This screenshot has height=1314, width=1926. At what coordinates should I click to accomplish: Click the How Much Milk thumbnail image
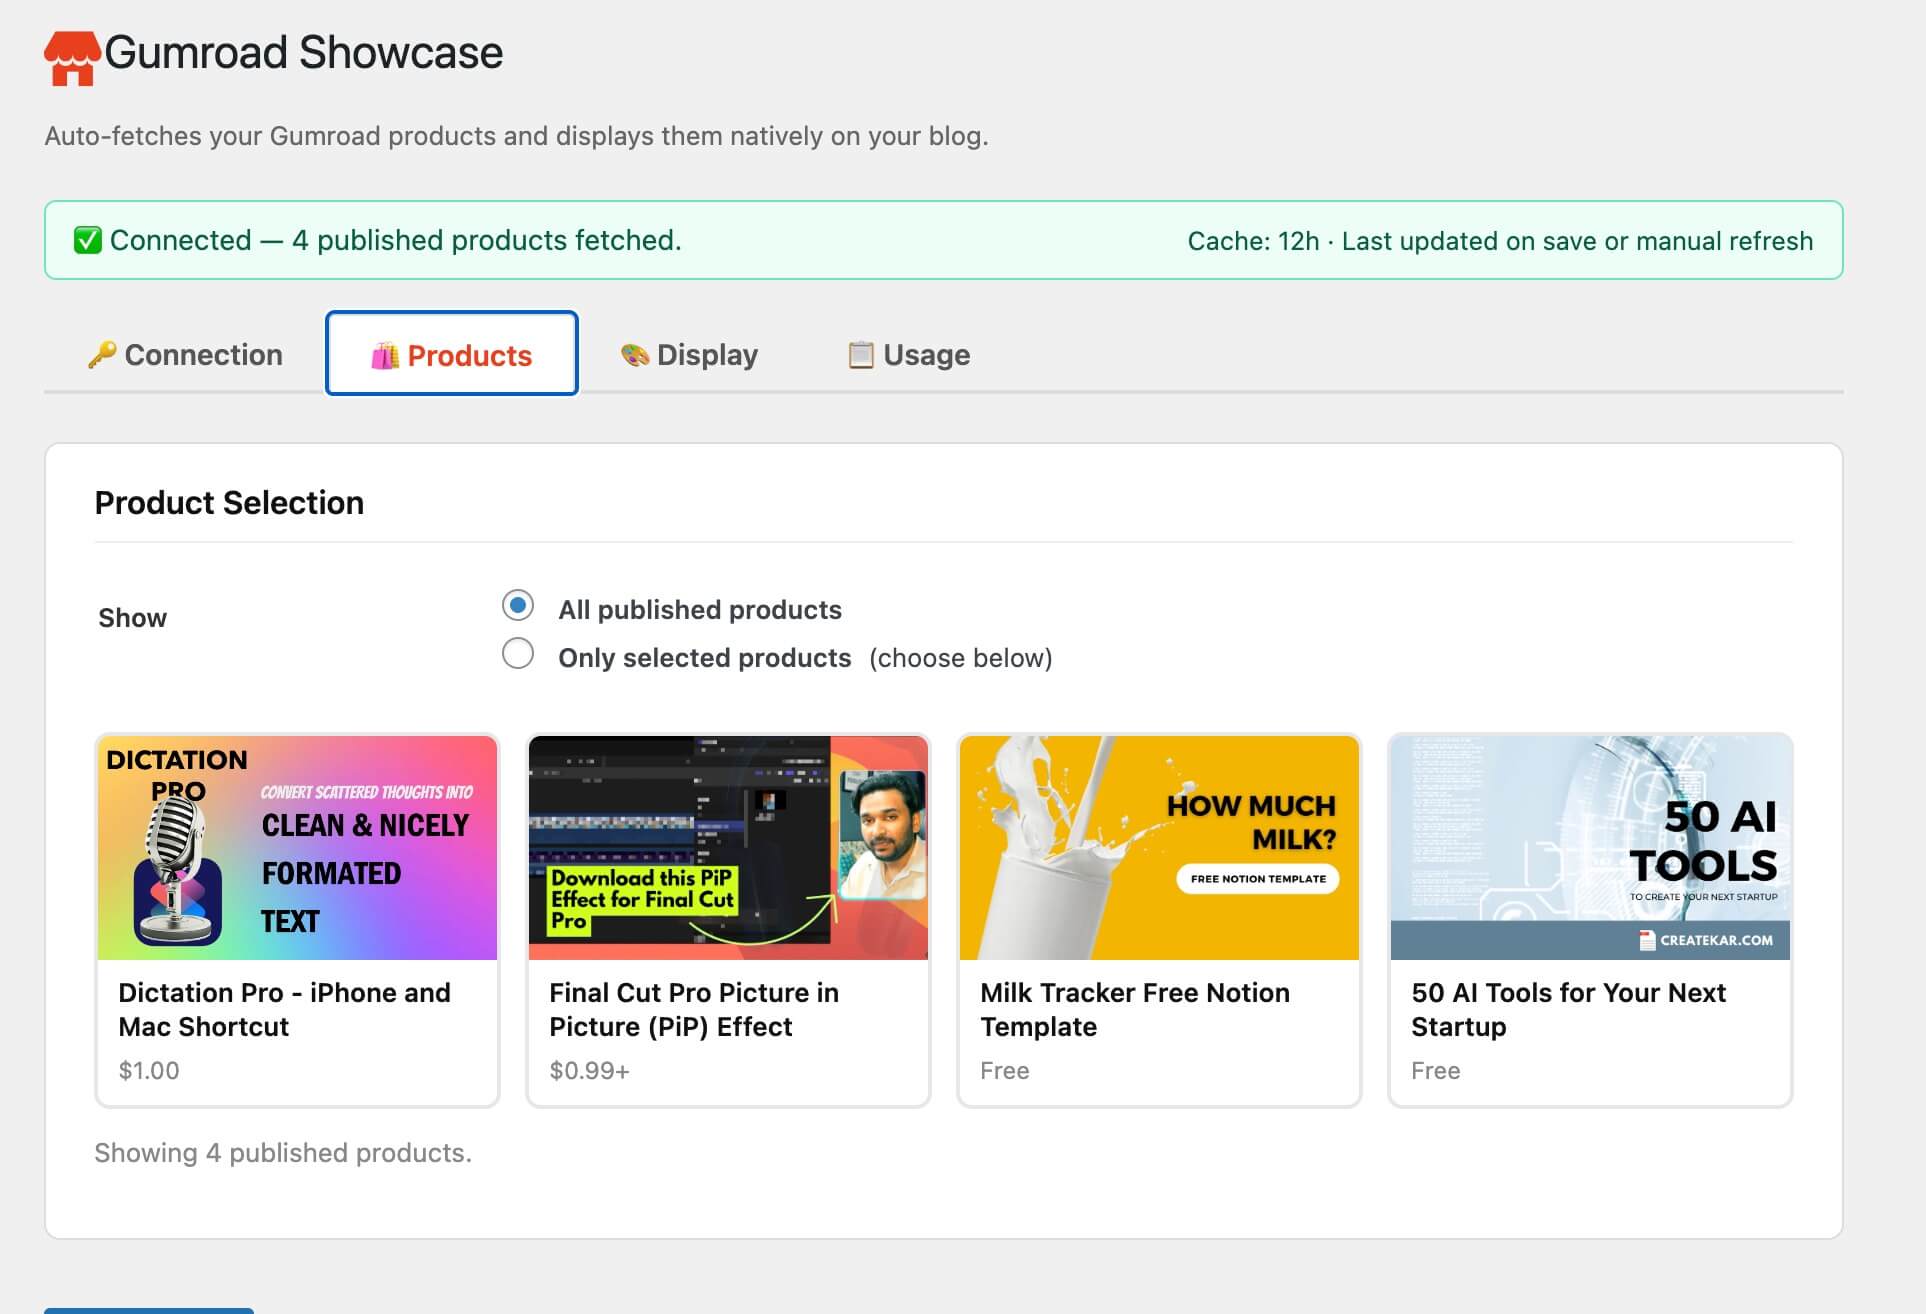[x=1160, y=848]
